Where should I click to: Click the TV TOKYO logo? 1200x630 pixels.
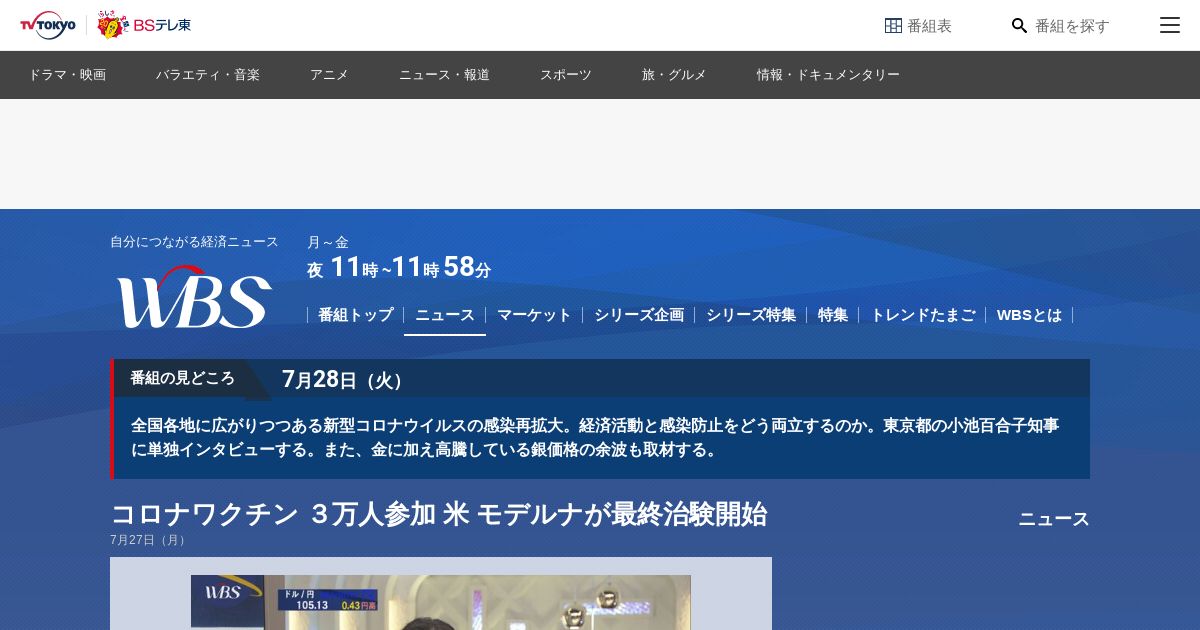48,25
